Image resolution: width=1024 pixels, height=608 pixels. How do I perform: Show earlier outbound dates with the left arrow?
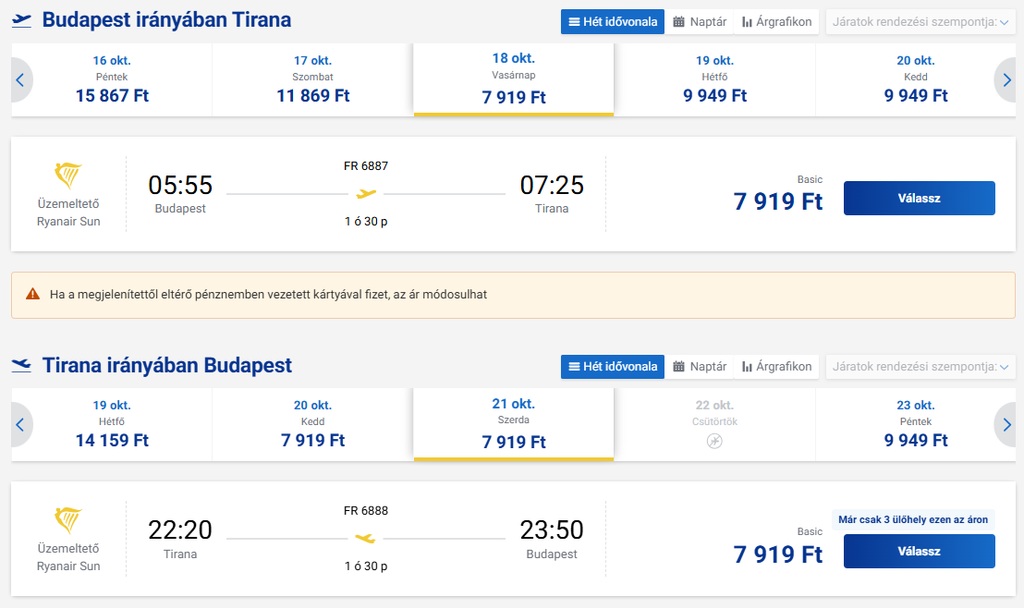tap(20, 80)
